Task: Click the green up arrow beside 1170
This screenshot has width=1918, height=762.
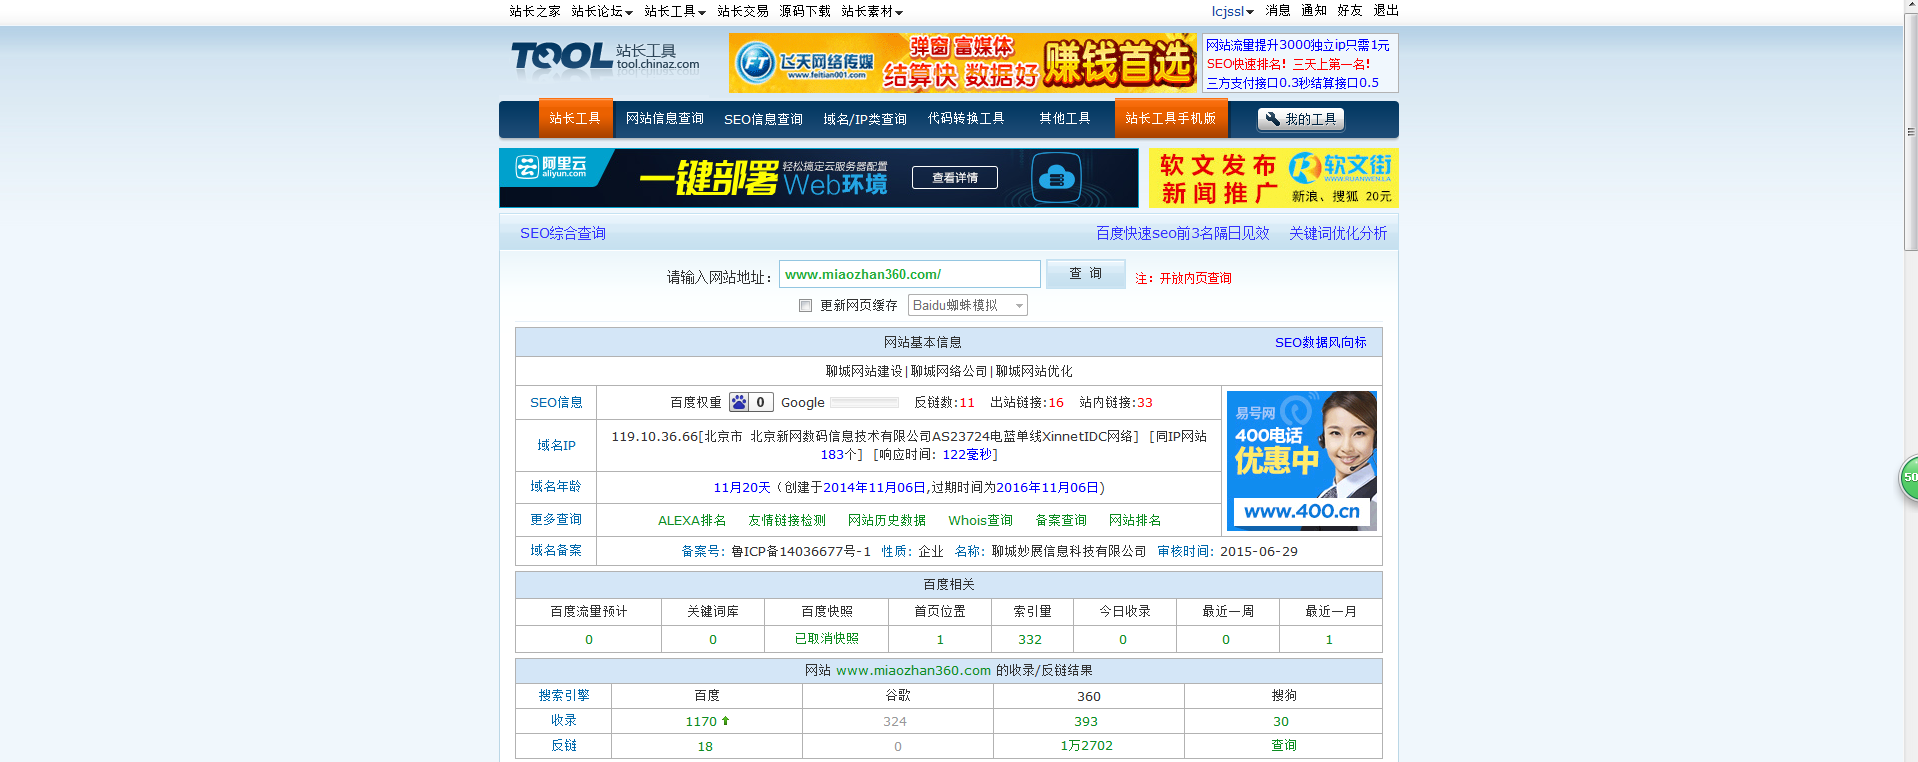Action: pyautogui.click(x=725, y=721)
